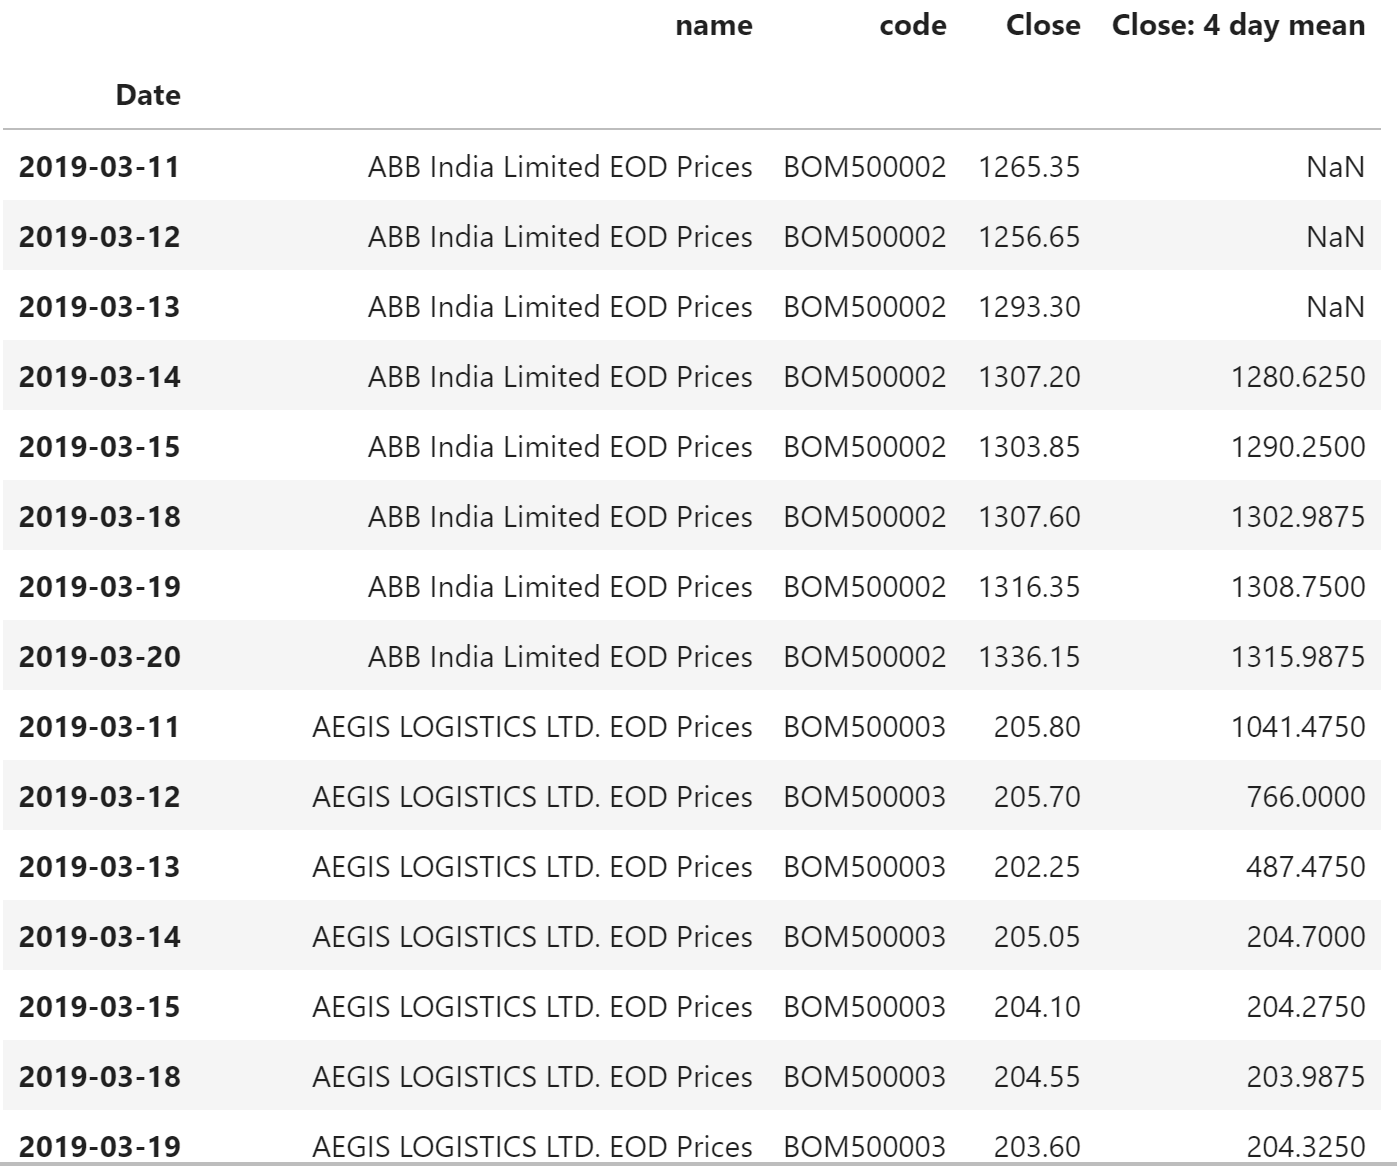Click the date 2019-03-20 index cell
1397x1166 pixels.
coord(100,657)
